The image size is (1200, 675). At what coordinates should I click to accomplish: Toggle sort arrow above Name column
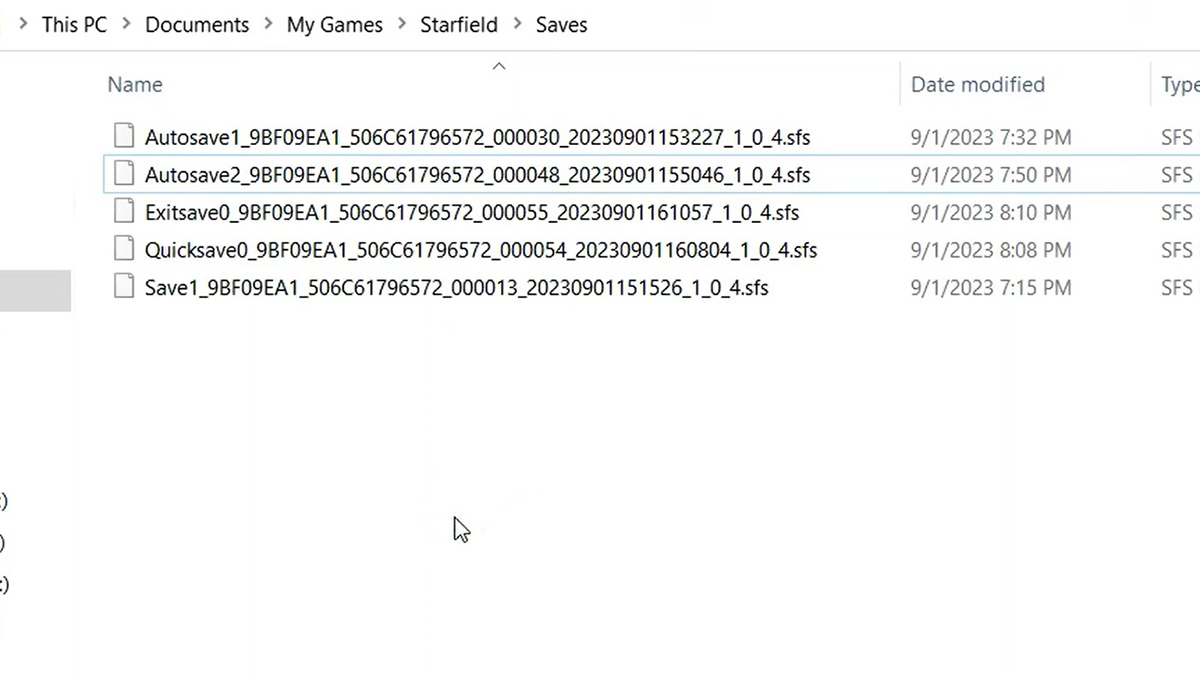(x=499, y=66)
